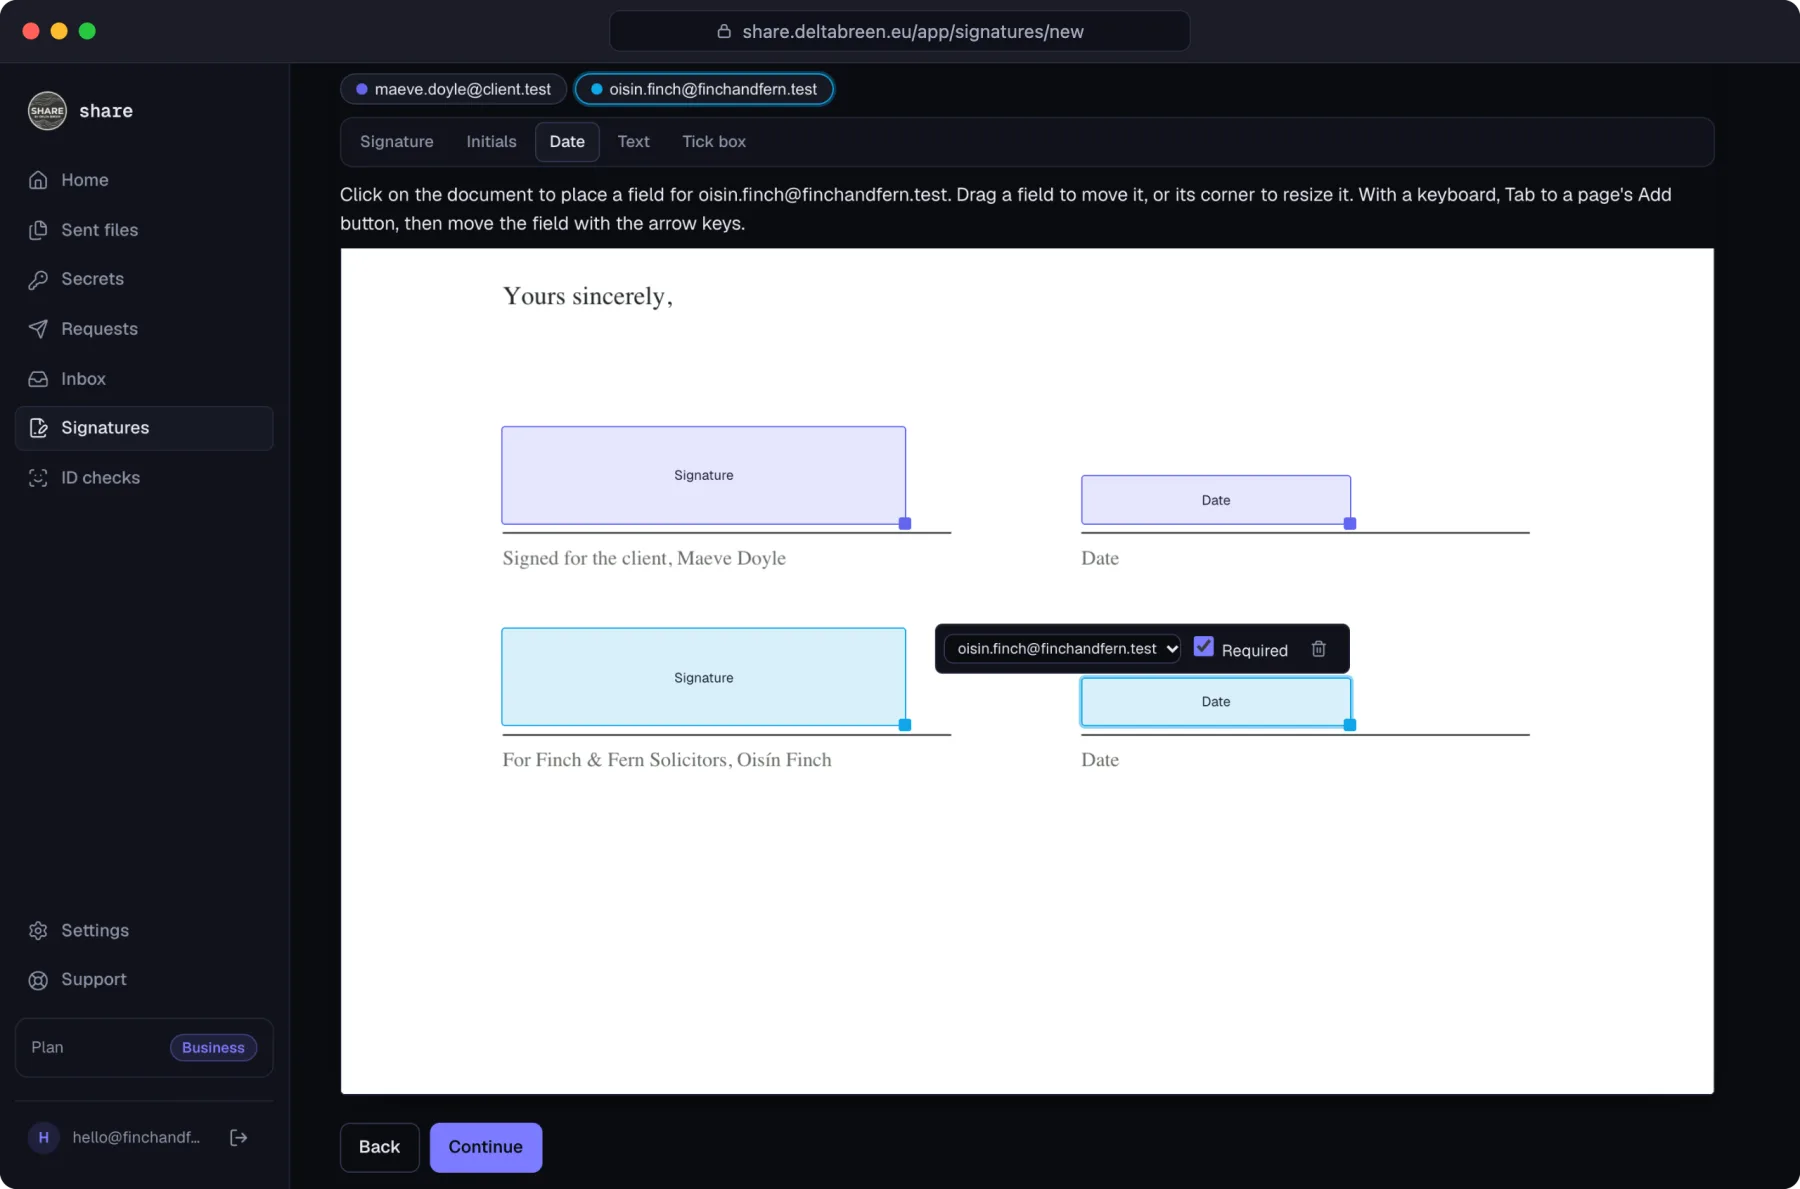The image size is (1800, 1189).
Task: Delete field using trash icon
Action: tap(1318, 649)
